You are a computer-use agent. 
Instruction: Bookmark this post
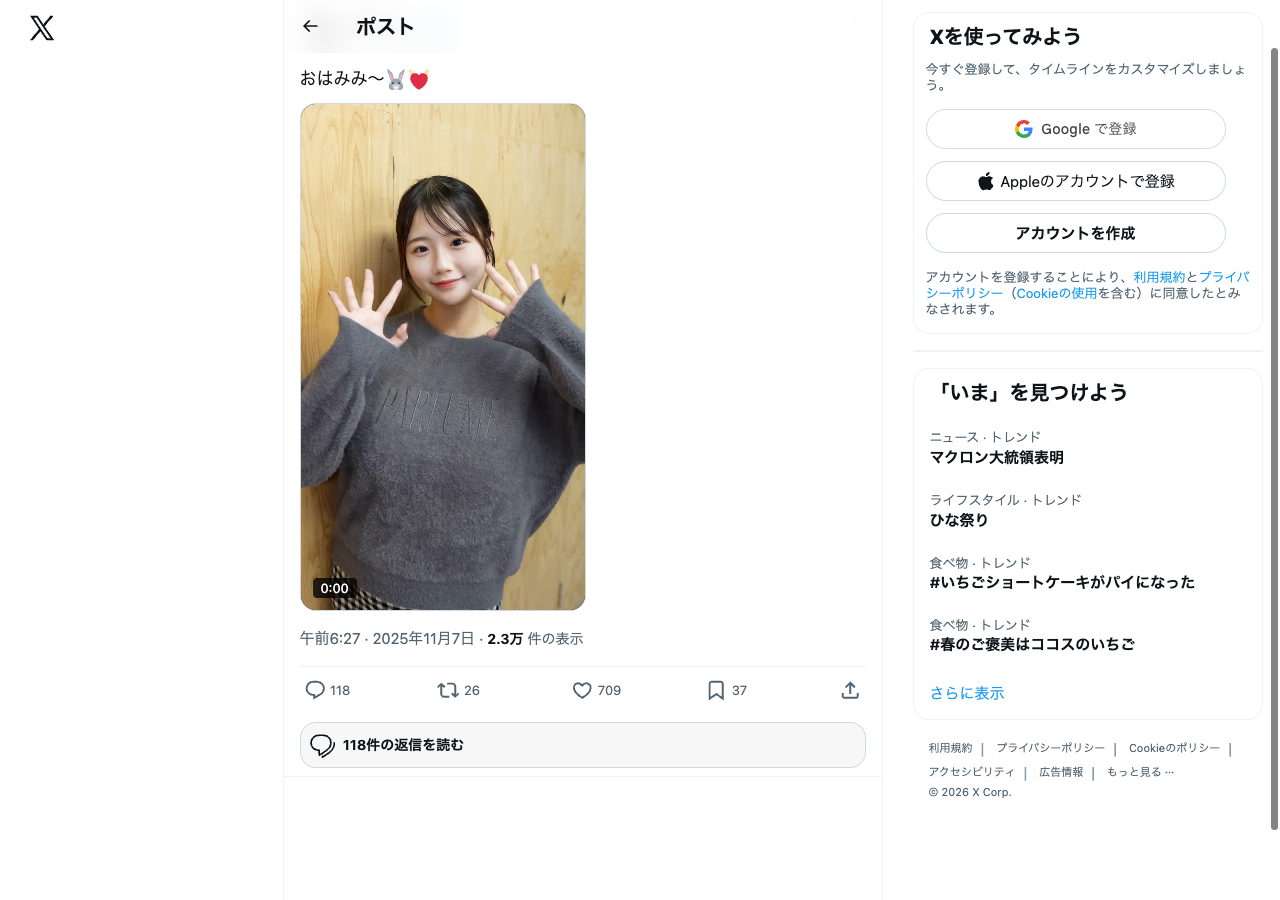point(716,690)
